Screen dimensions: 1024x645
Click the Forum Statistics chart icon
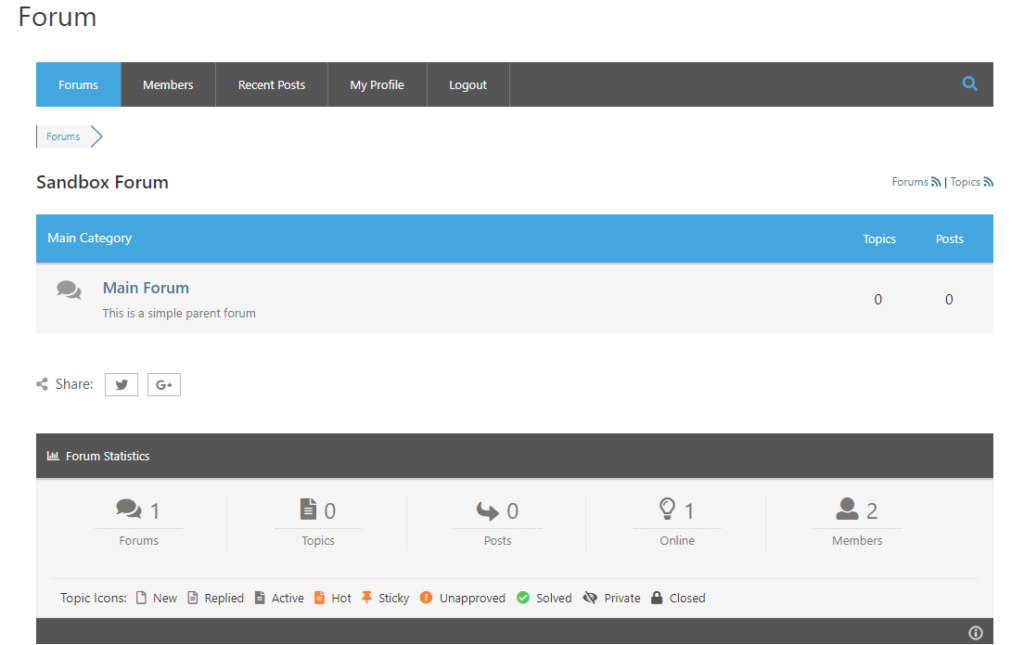(53, 456)
